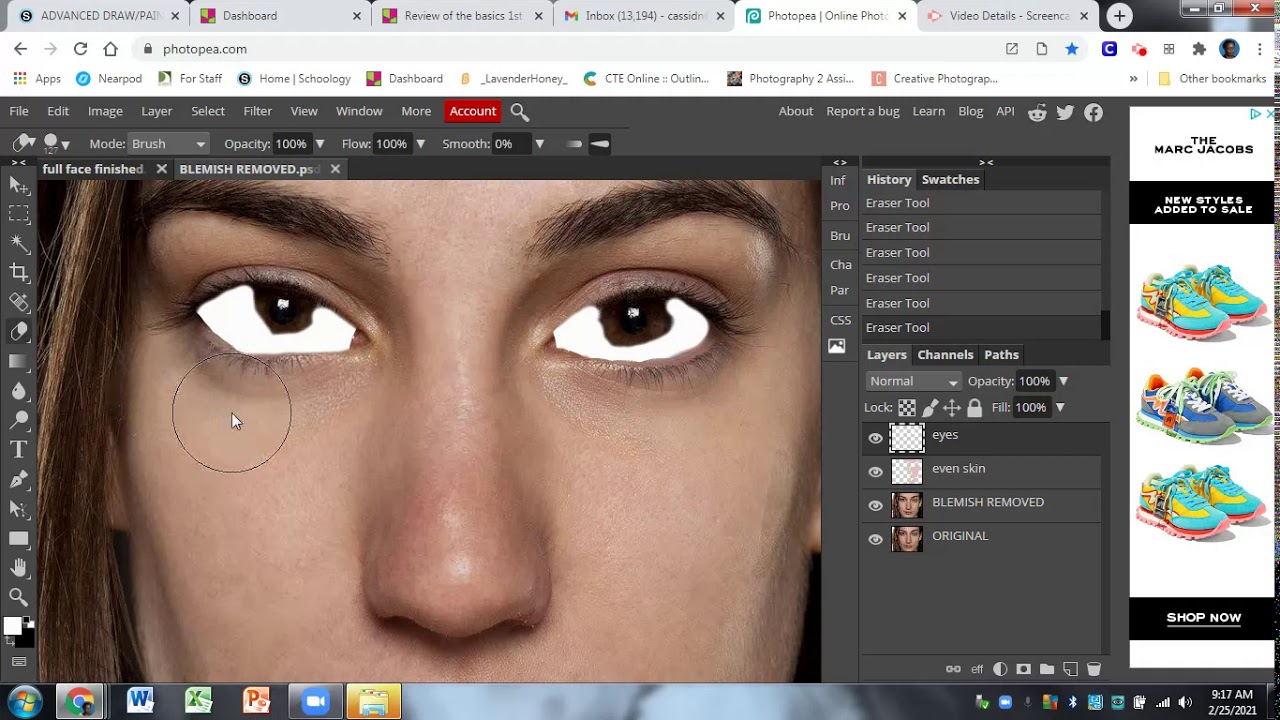The width and height of the screenshot is (1280, 720).
Task: Switch to the BLEMISH REMOVED.psd document tab
Action: point(249,169)
